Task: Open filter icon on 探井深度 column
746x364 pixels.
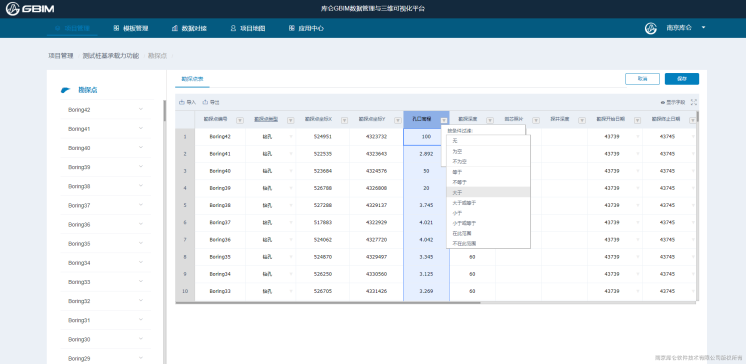Action: tap(582, 120)
